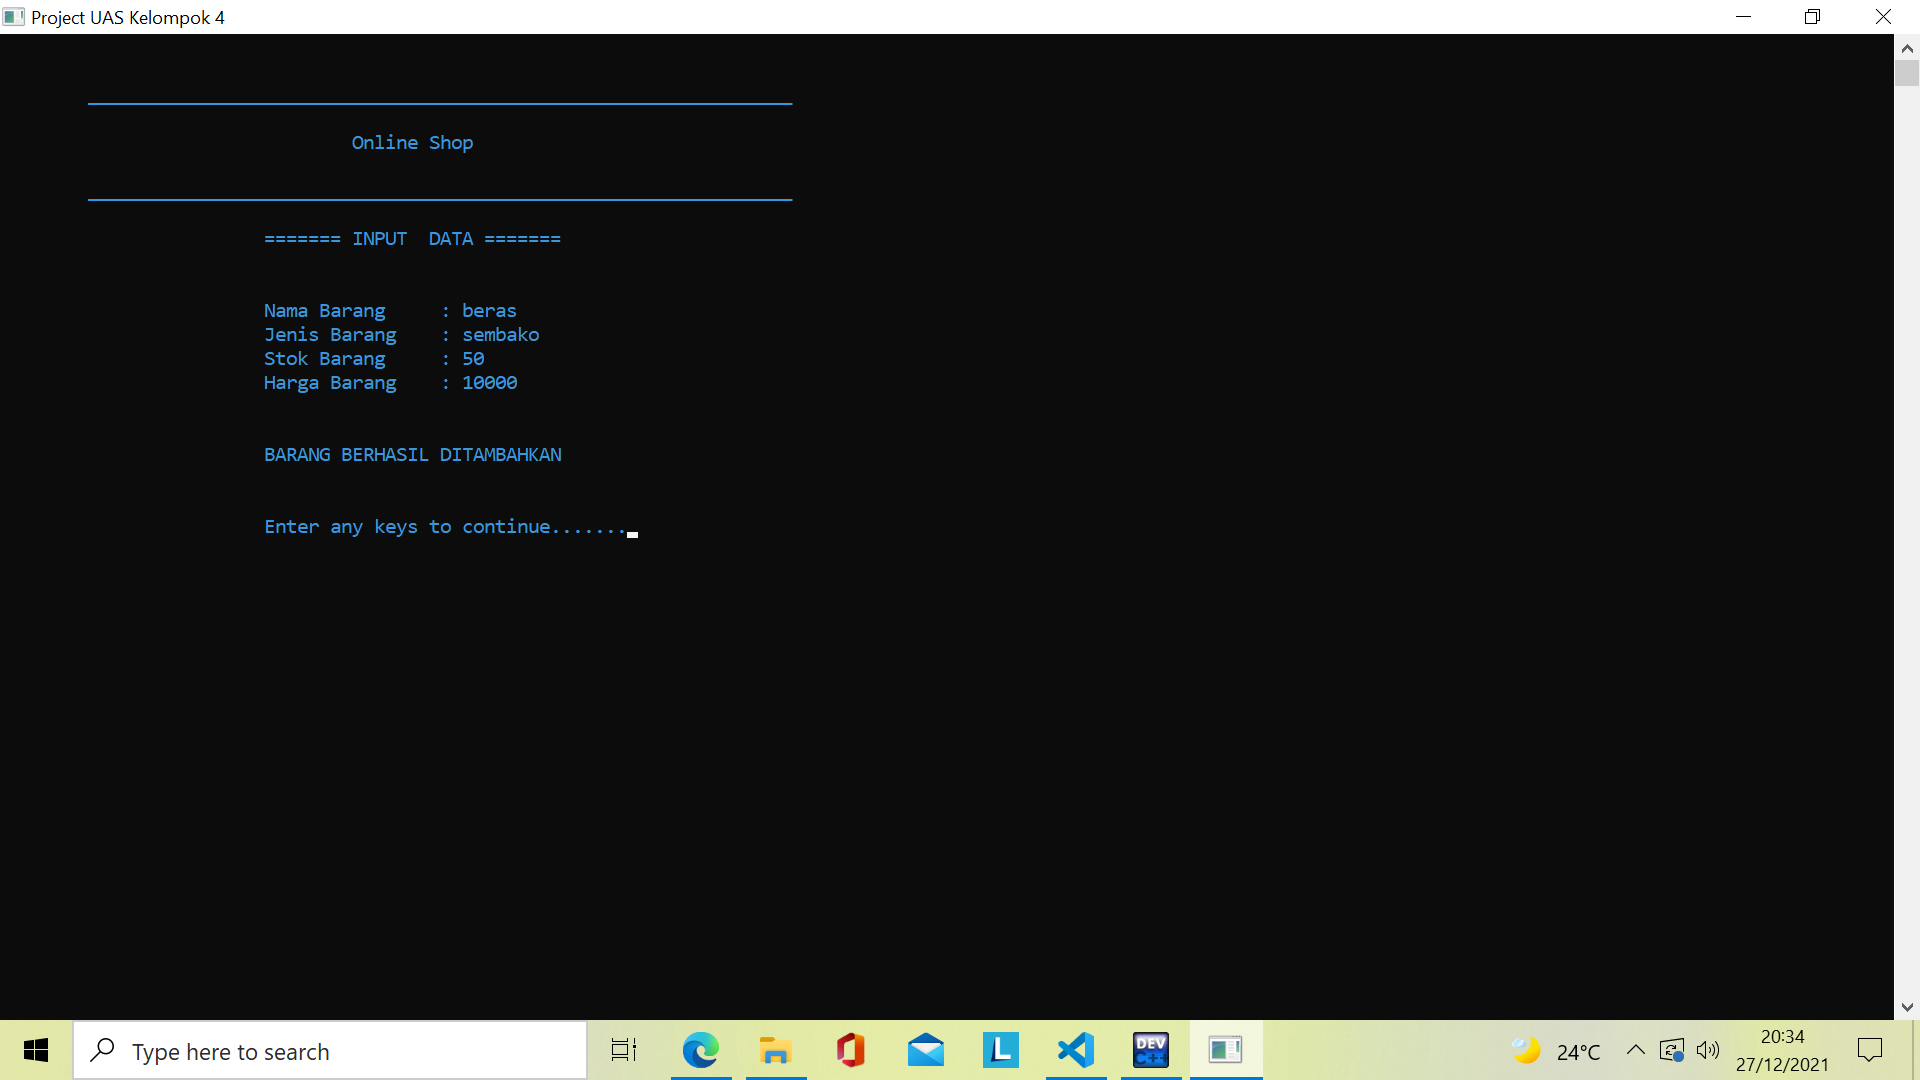Click the console app icon in the title bar
This screenshot has width=1920, height=1080.
(x=13, y=16)
